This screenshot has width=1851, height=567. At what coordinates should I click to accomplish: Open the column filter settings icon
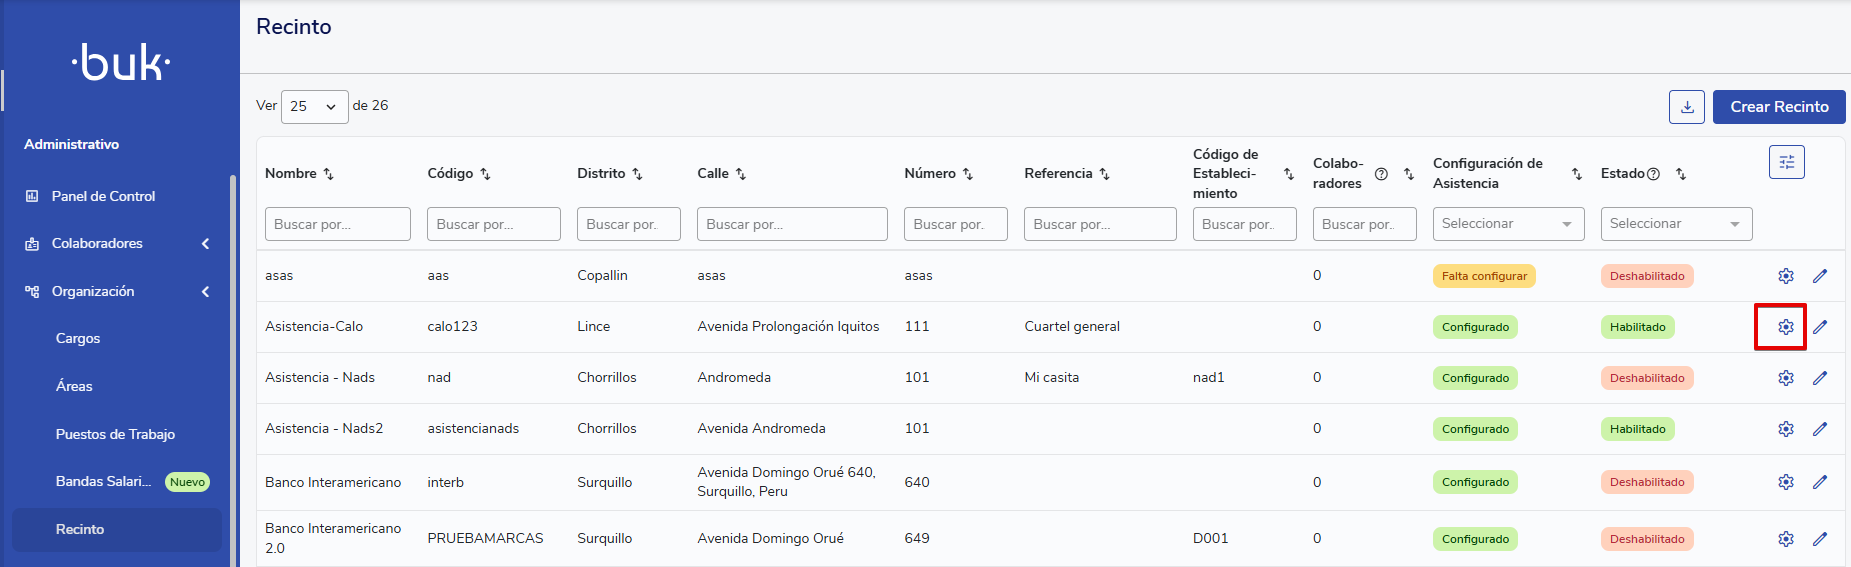tap(1786, 162)
